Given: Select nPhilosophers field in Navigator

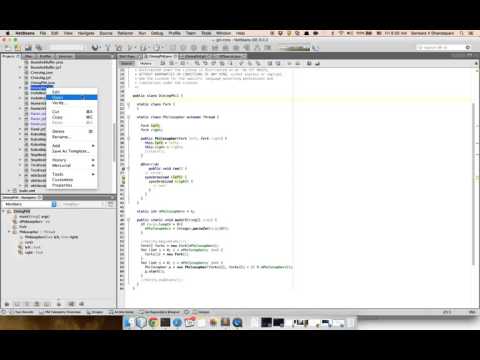Looking at the screenshot, I should pos(34,222).
